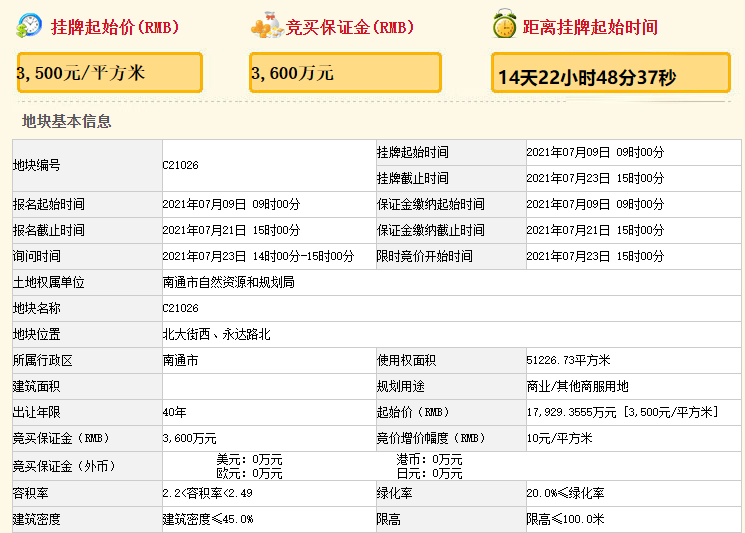Select the 10元/平方米 increment value

(559, 438)
